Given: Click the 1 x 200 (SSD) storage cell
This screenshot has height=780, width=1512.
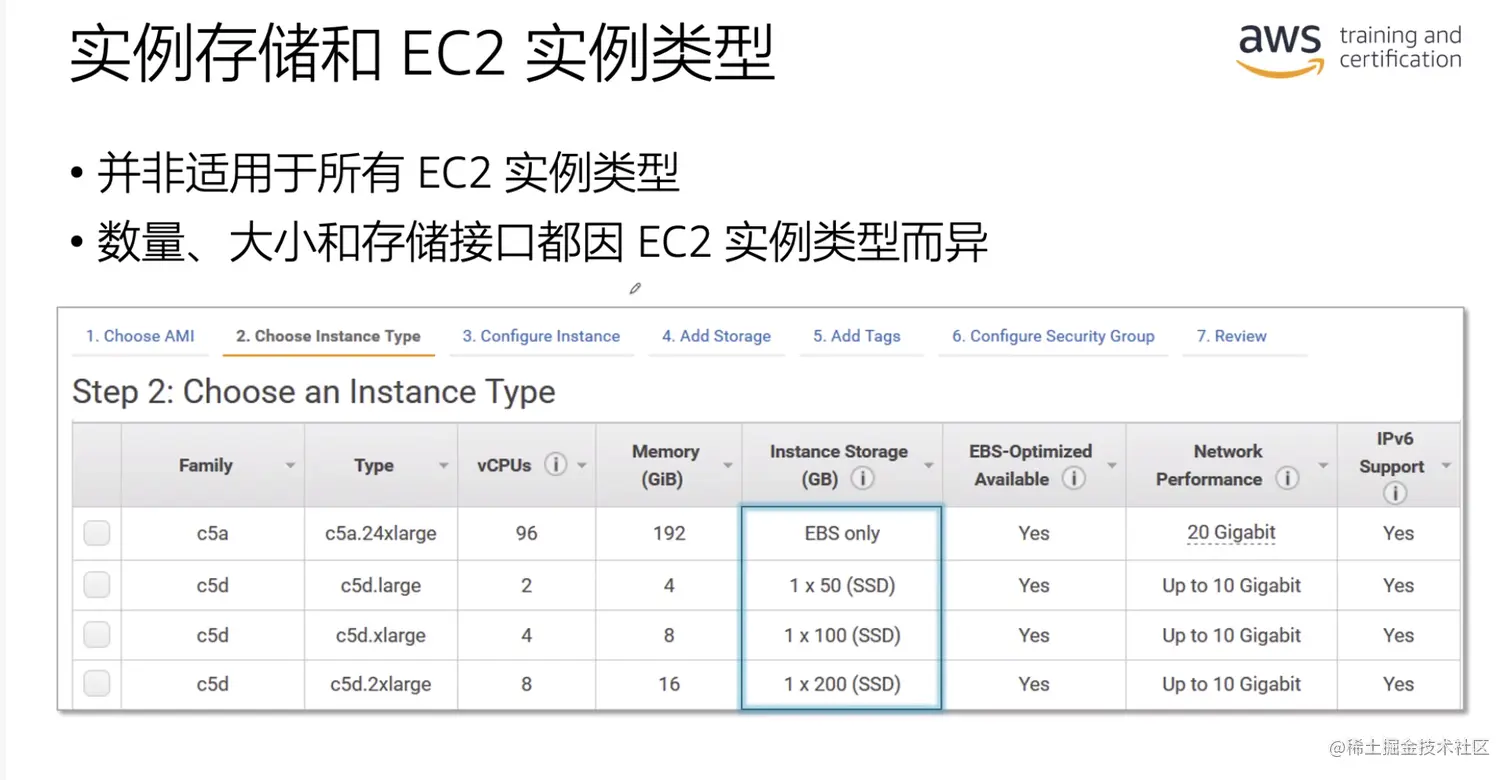Looking at the screenshot, I should (x=842, y=684).
